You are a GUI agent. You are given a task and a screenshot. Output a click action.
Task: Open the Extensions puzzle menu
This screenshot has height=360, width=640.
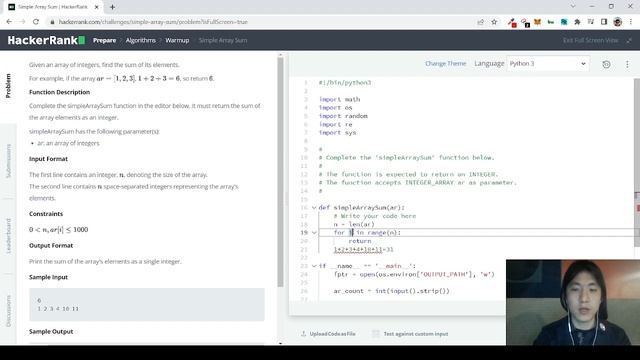[577, 22]
